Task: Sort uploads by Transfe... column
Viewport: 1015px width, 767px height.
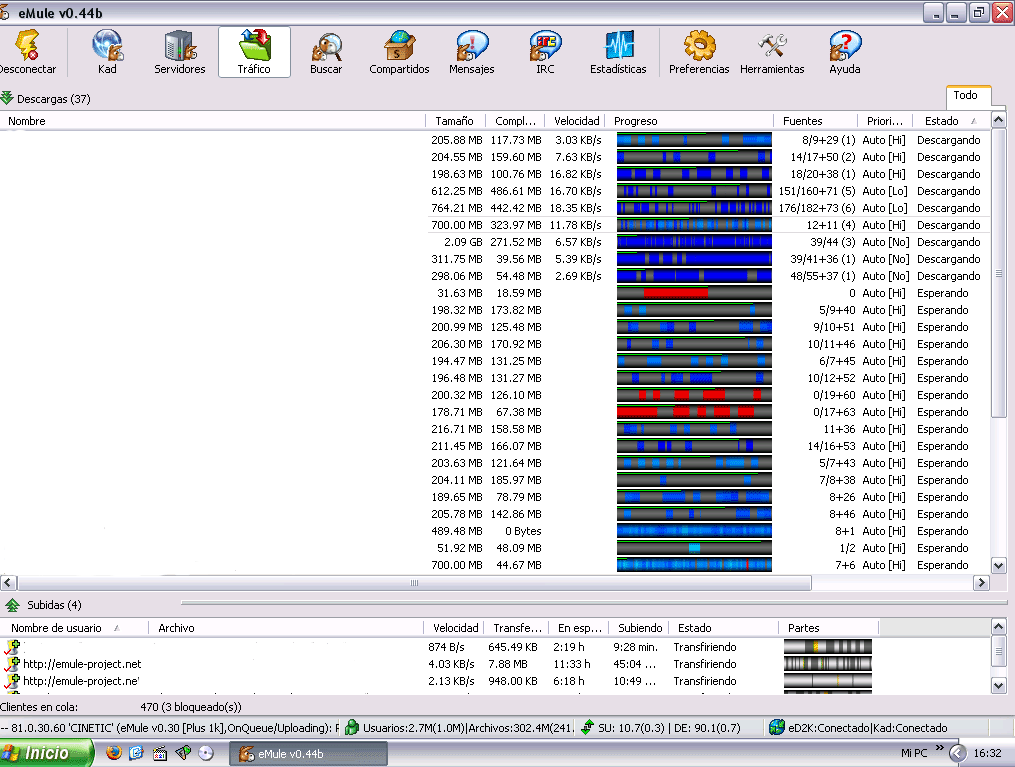Action: coord(517,628)
